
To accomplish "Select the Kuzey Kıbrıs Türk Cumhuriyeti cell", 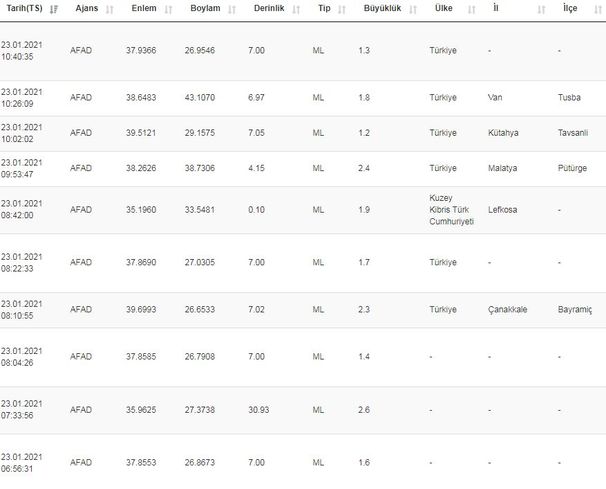I will point(451,210).
